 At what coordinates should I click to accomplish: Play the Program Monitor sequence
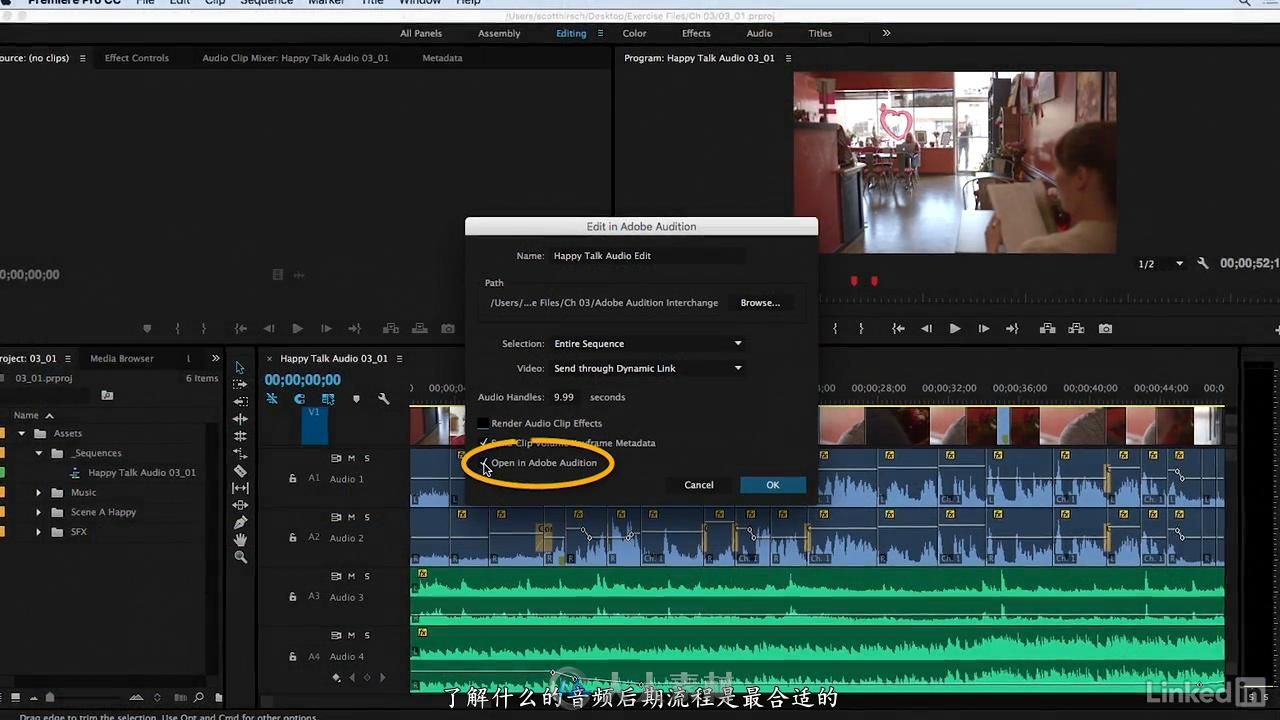955,328
